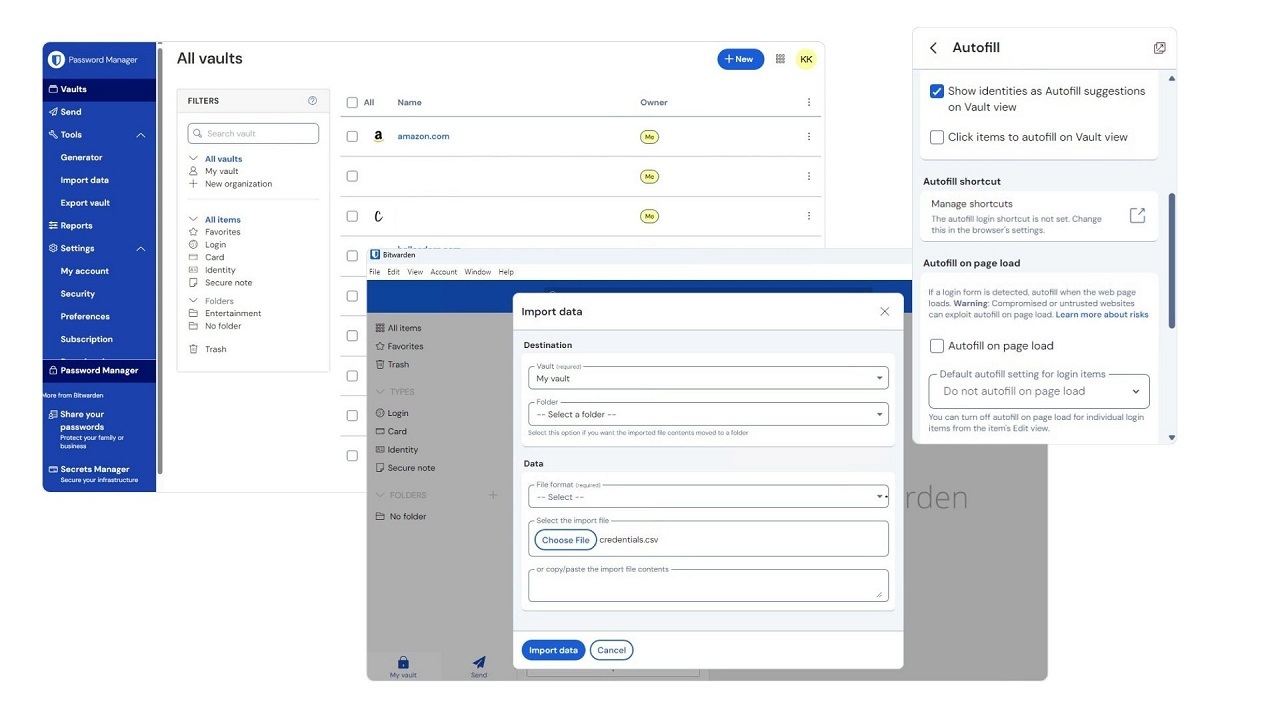Screen dimensions: 1280x720
Task: Open the File format dropdown
Action: [x=708, y=497]
